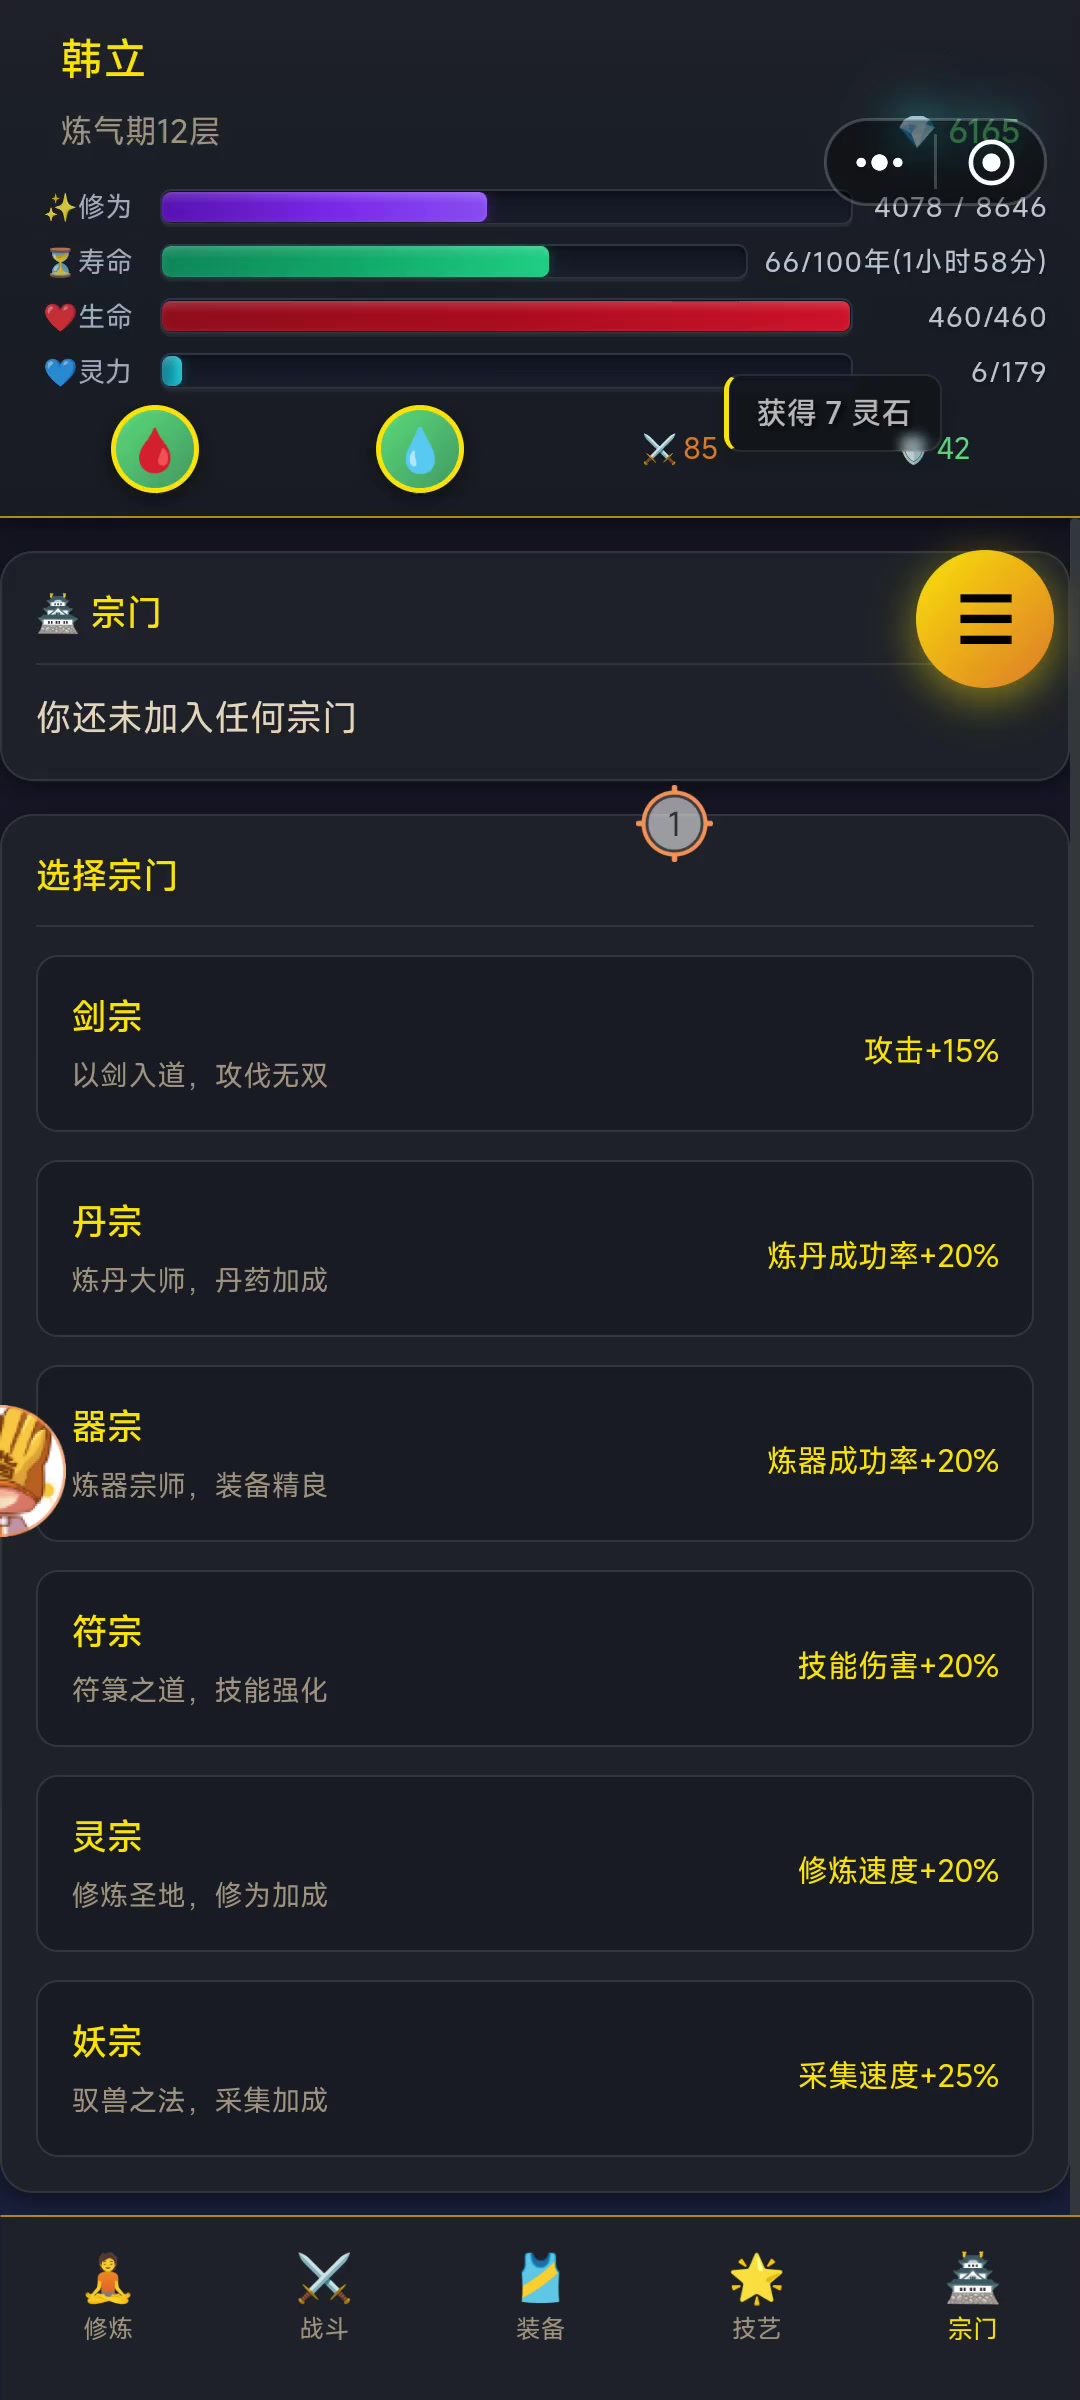Pick the 符宗 sect card
Screen dimensions: 1080x2400
[535, 1659]
